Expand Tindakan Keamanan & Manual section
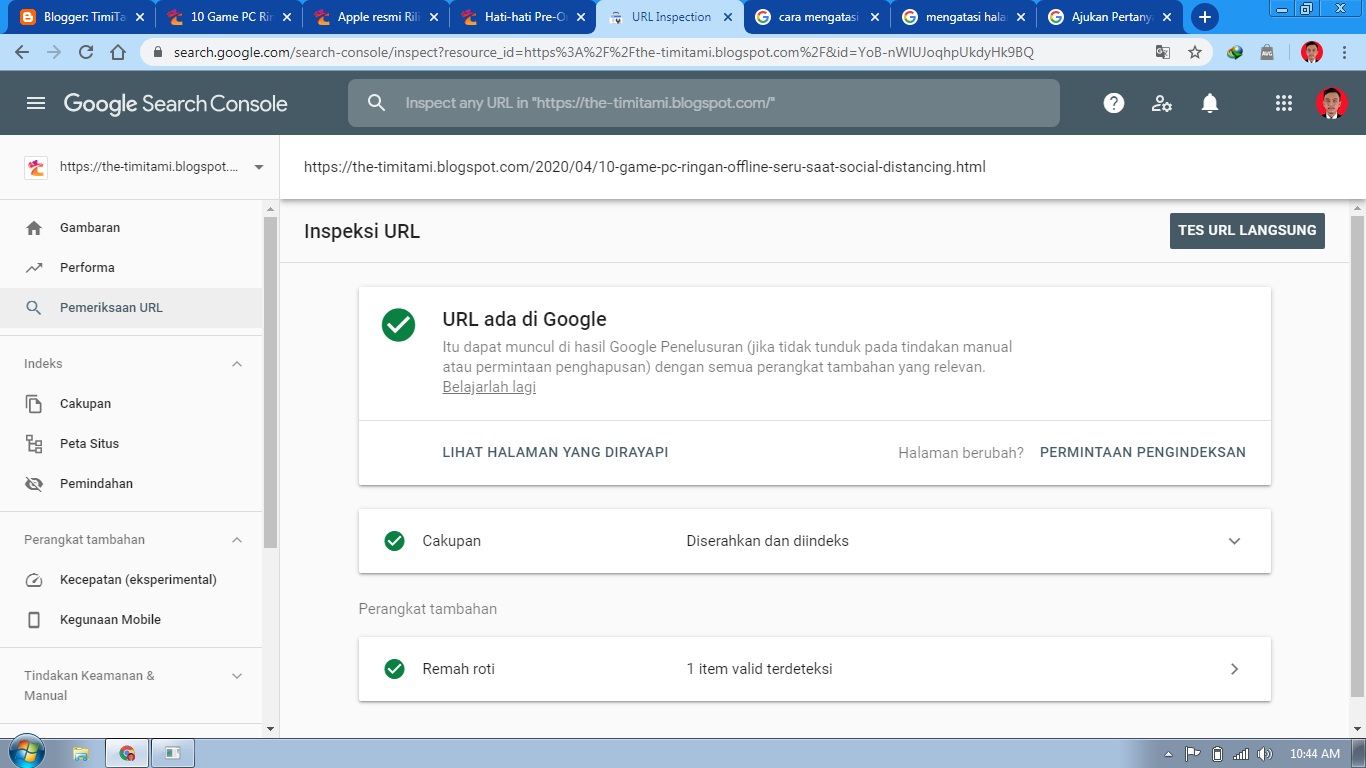Image resolution: width=1366 pixels, height=768 pixels. tap(237, 676)
